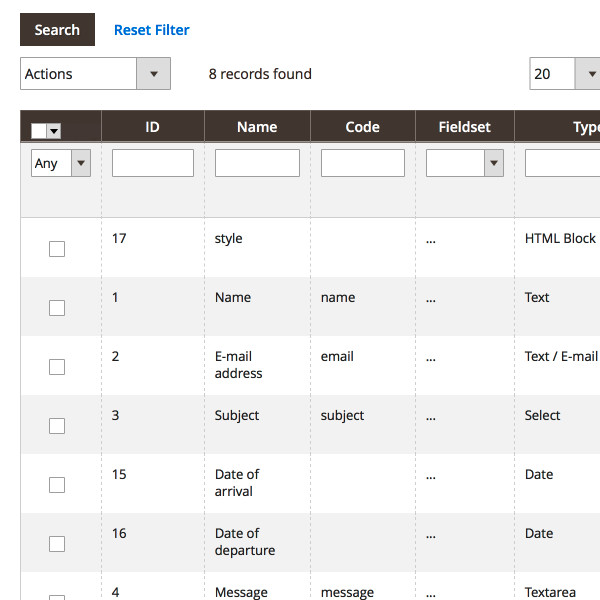Click the ID cell showing 15
The height and width of the screenshot is (600, 600).
[119, 474]
